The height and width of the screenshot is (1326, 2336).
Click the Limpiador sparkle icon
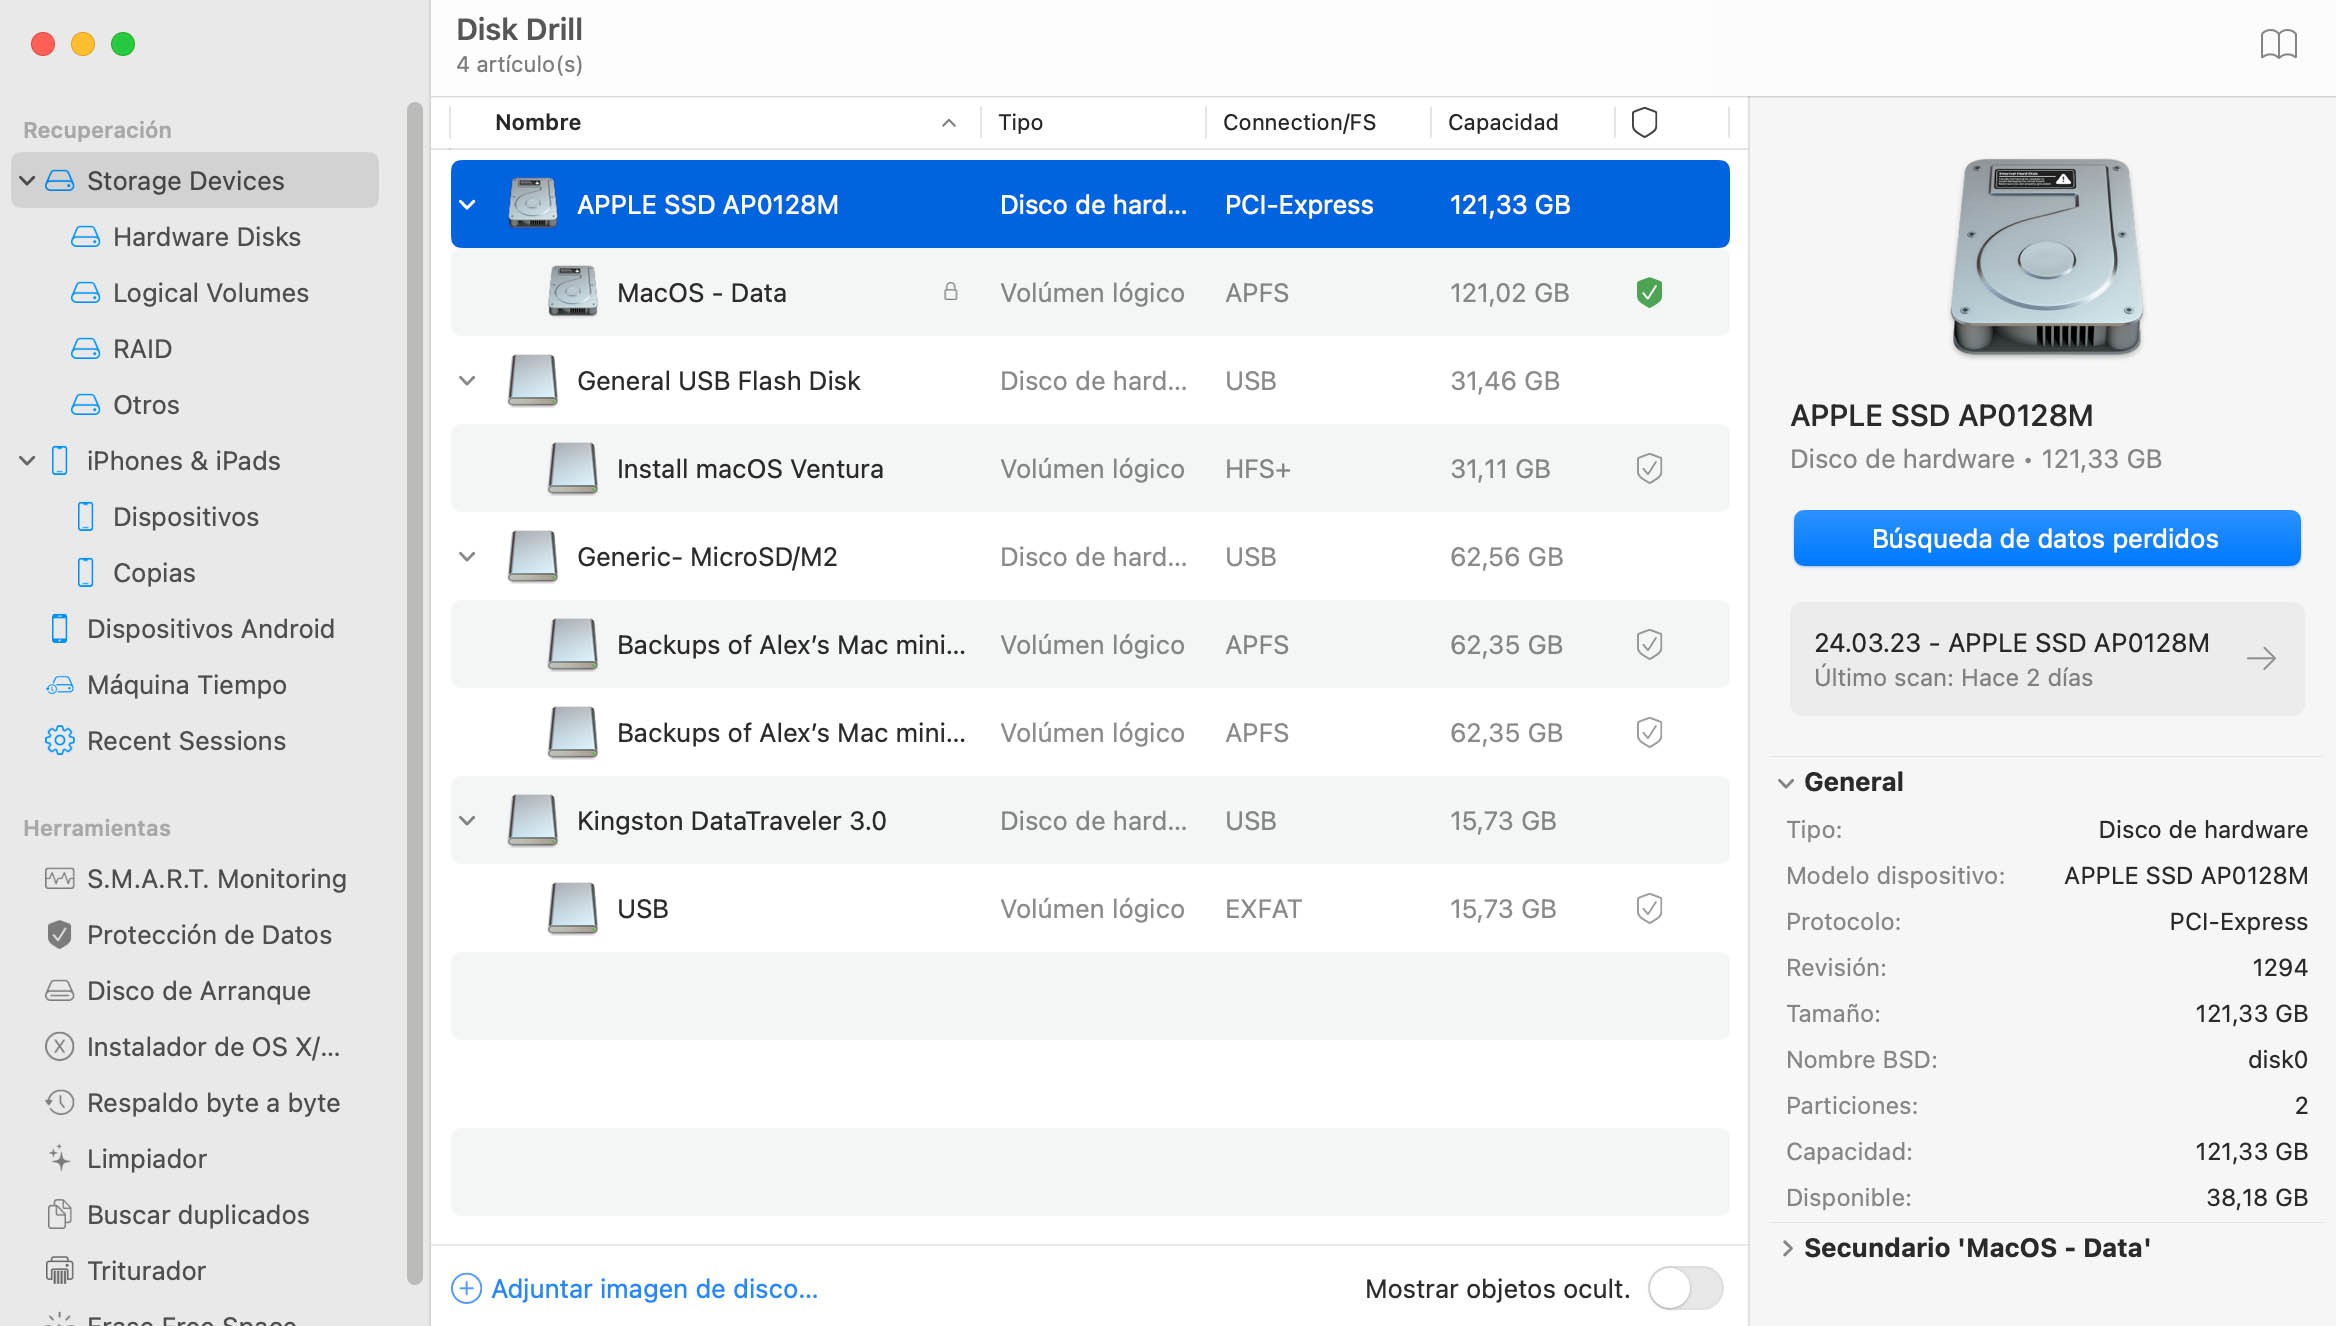[59, 1158]
